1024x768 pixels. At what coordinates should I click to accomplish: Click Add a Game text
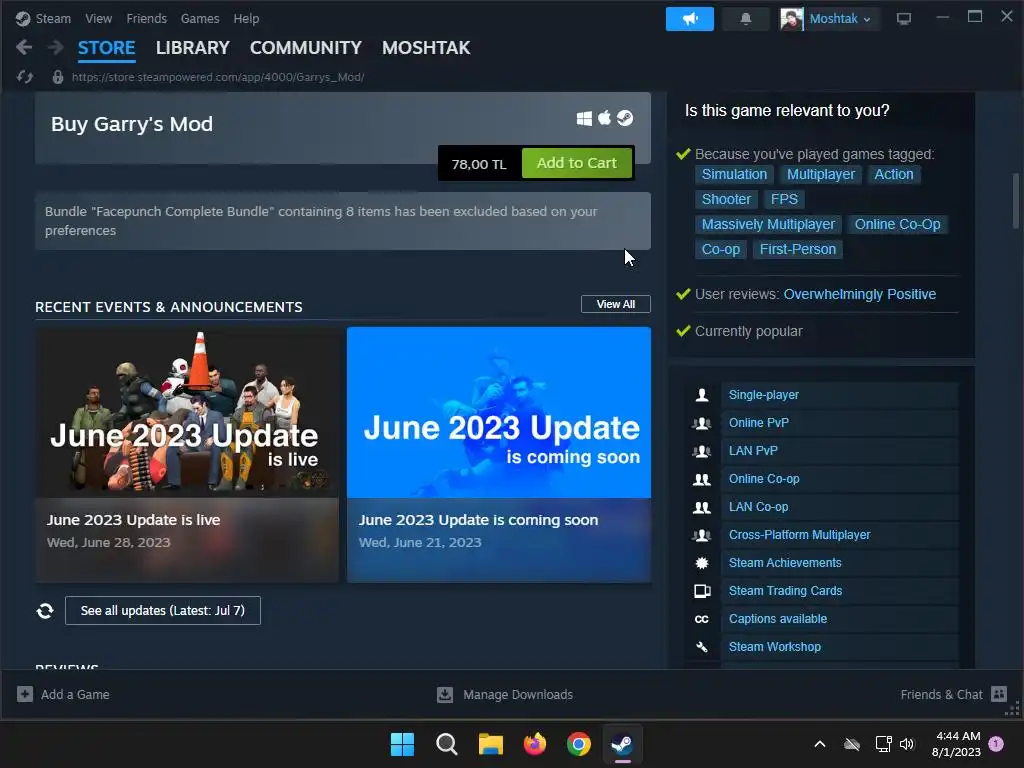pyautogui.click(x=75, y=694)
